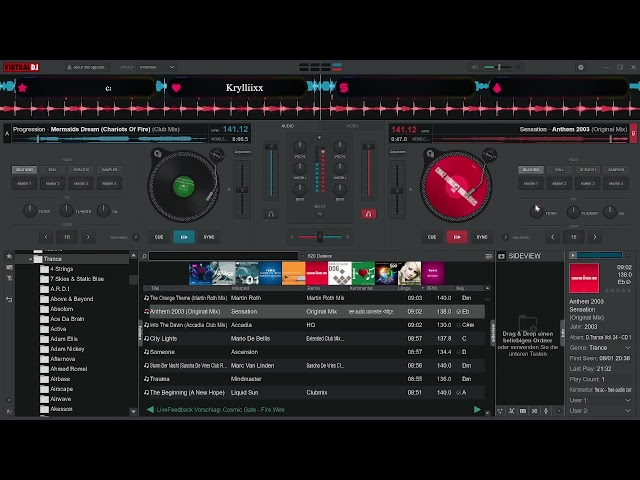Double the loop length on deck B

coord(595,237)
